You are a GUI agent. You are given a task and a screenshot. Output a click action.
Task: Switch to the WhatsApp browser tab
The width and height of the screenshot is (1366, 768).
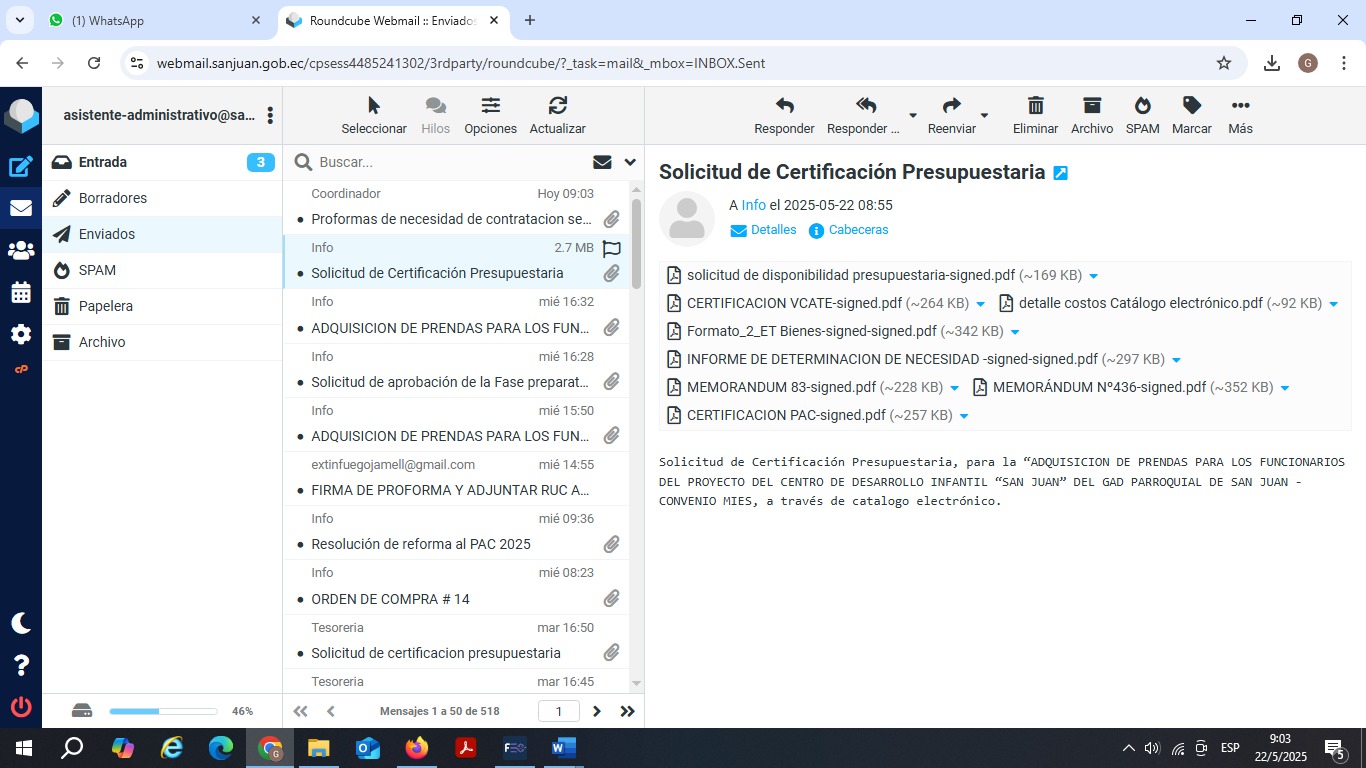click(150, 20)
